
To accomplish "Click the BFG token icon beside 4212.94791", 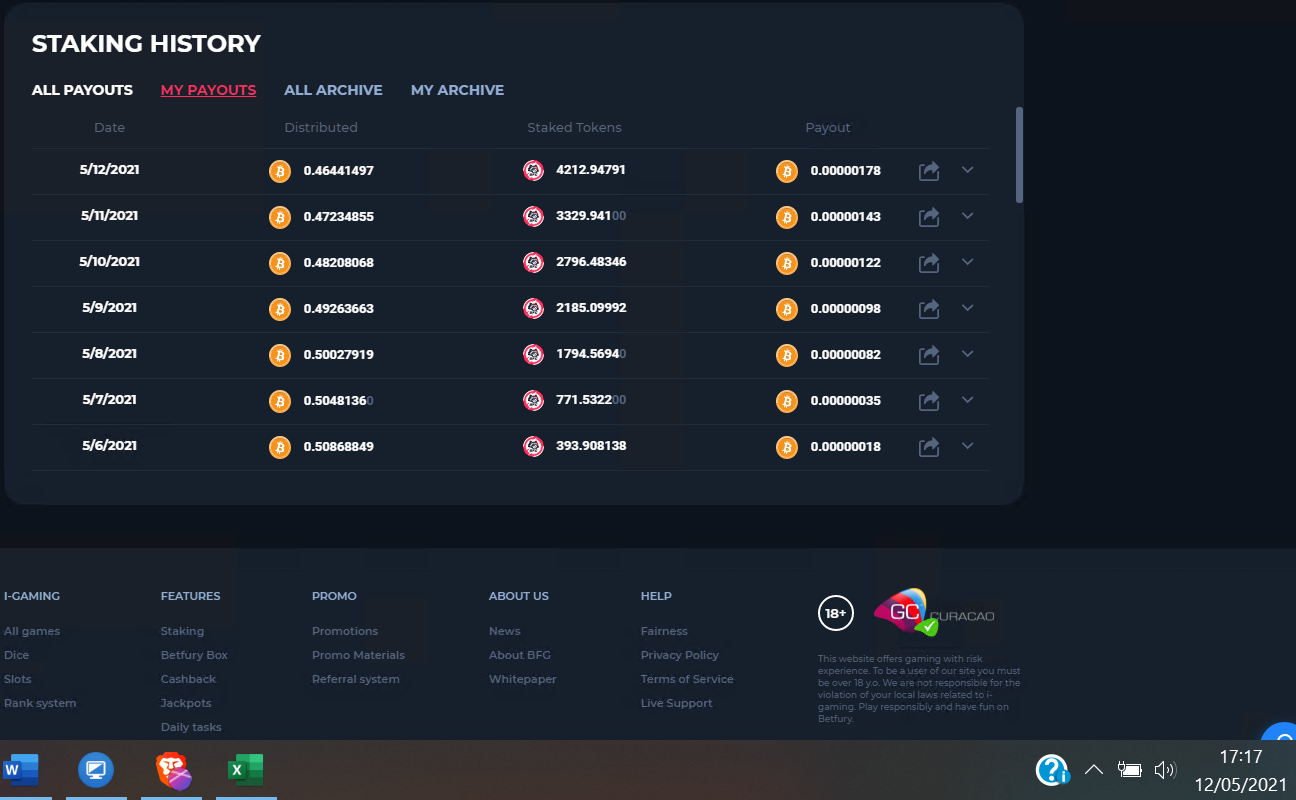I will (x=534, y=170).
